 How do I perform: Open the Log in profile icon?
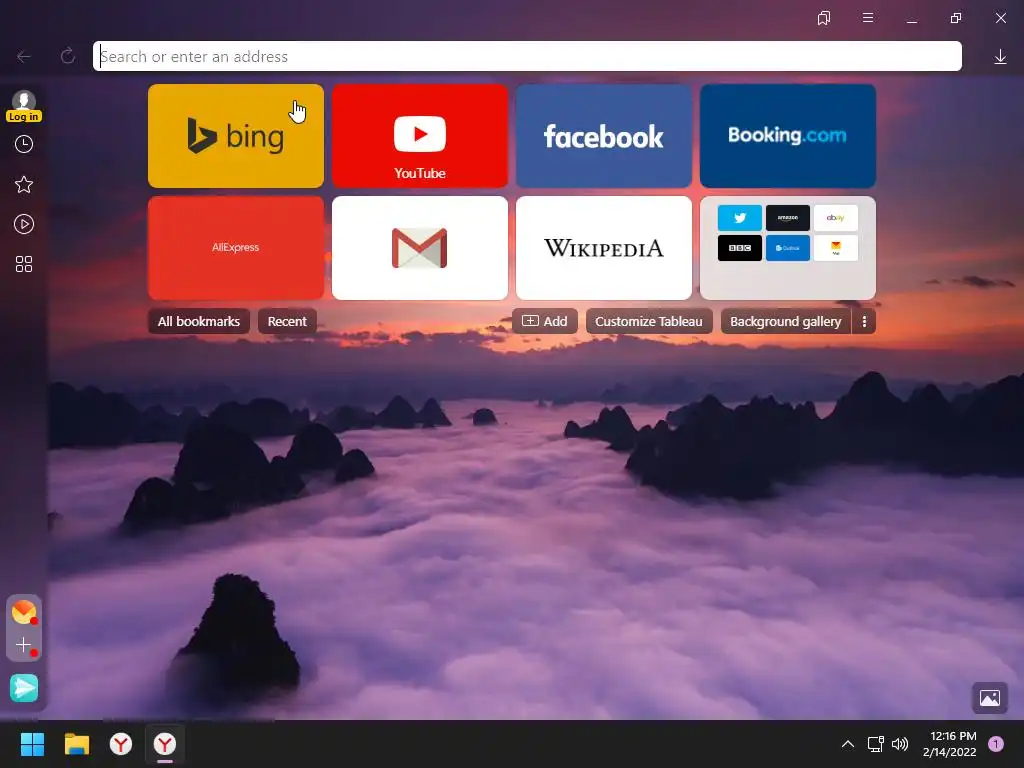(24, 106)
